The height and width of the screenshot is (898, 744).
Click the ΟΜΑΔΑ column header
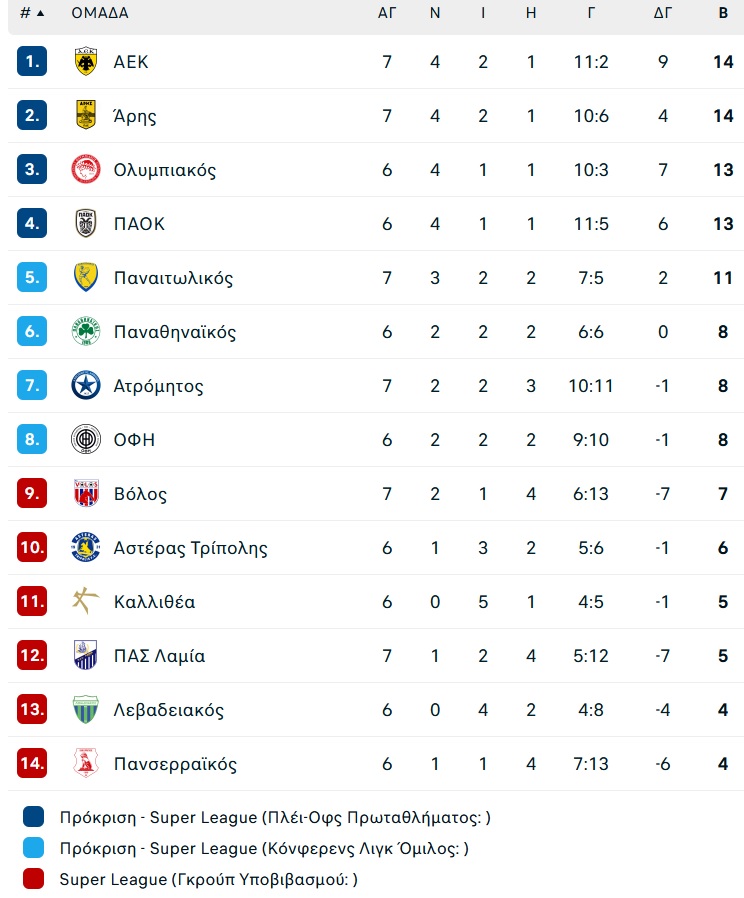click(100, 13)
